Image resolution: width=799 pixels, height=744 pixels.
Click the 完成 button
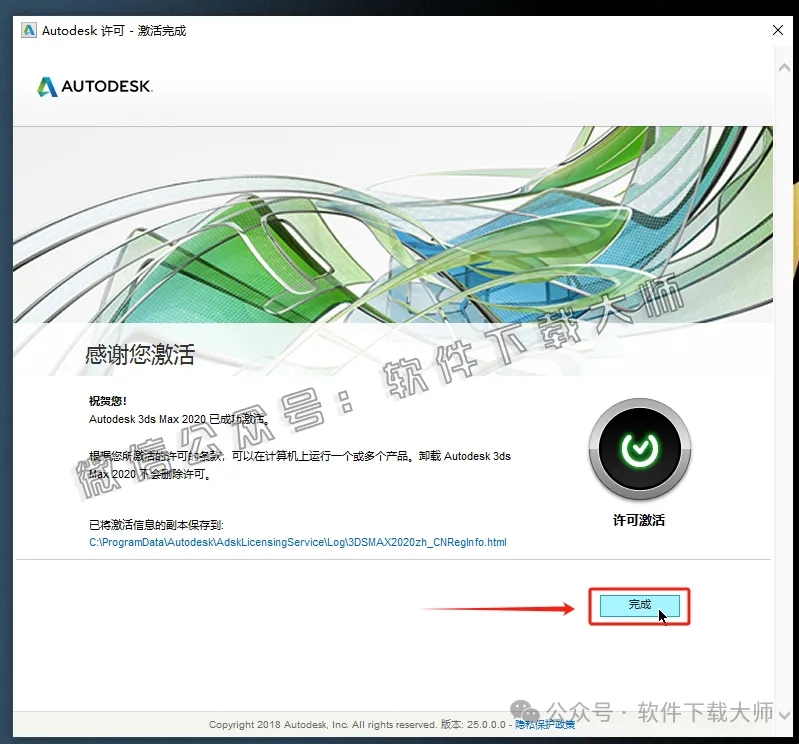point(640,606)
